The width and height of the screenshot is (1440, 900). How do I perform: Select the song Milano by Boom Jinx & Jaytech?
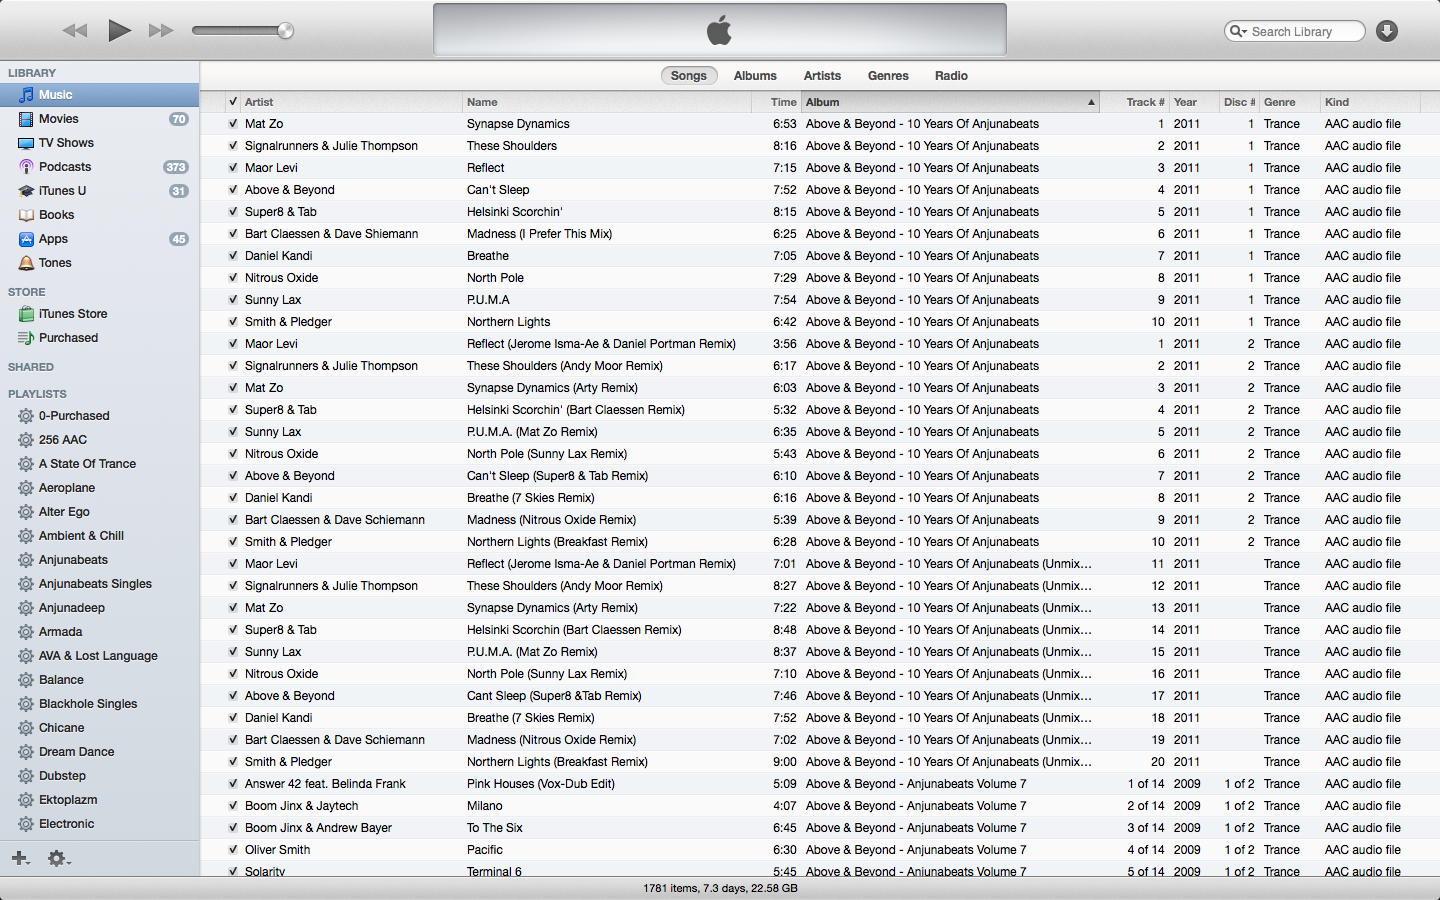coord(820,806)
